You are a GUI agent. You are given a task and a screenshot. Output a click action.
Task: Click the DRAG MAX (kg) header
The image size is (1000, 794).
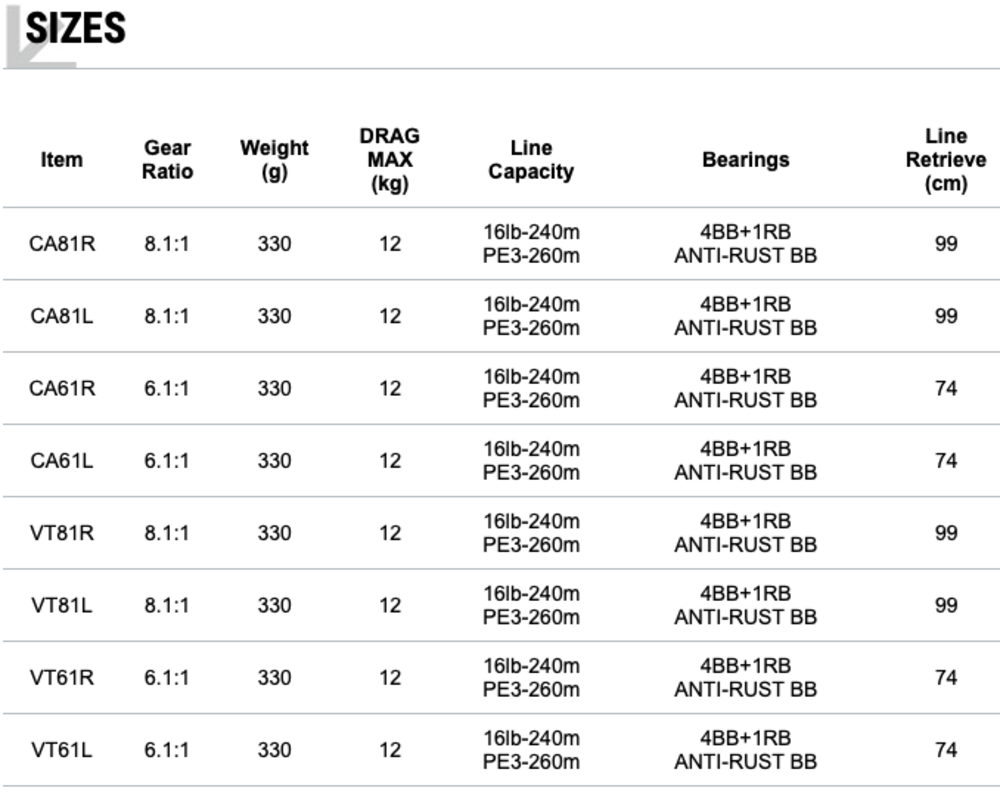(x=389, y=160)
